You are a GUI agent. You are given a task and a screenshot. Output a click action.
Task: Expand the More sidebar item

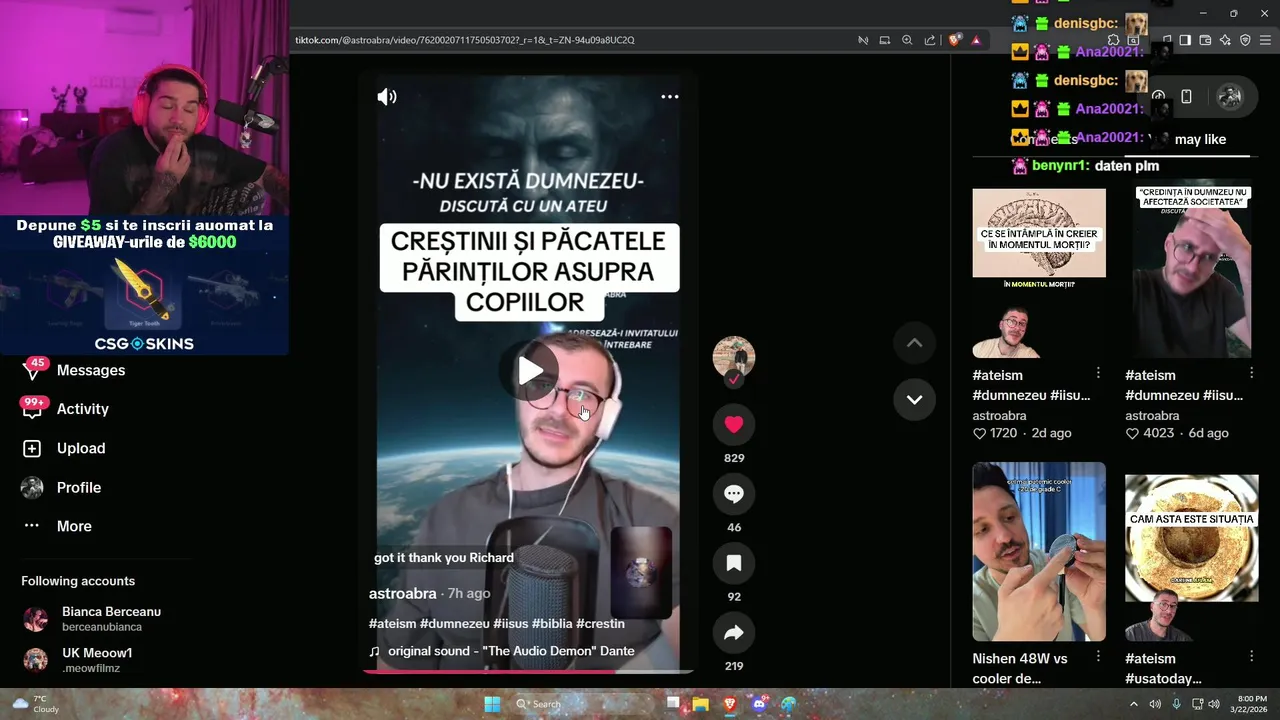click(x=73, y=526)
